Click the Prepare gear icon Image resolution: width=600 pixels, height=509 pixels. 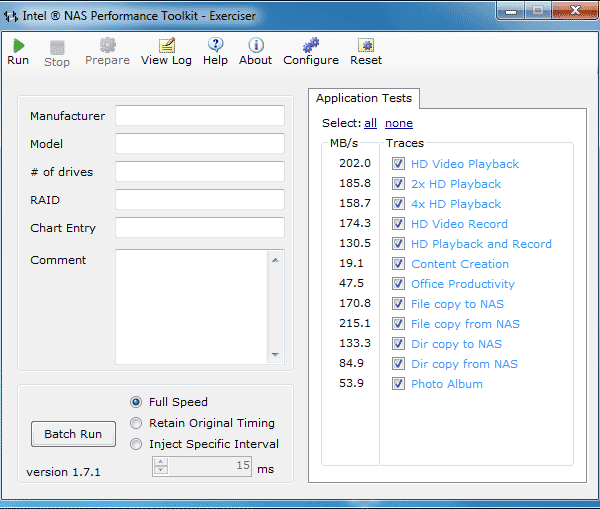[108, 45]
